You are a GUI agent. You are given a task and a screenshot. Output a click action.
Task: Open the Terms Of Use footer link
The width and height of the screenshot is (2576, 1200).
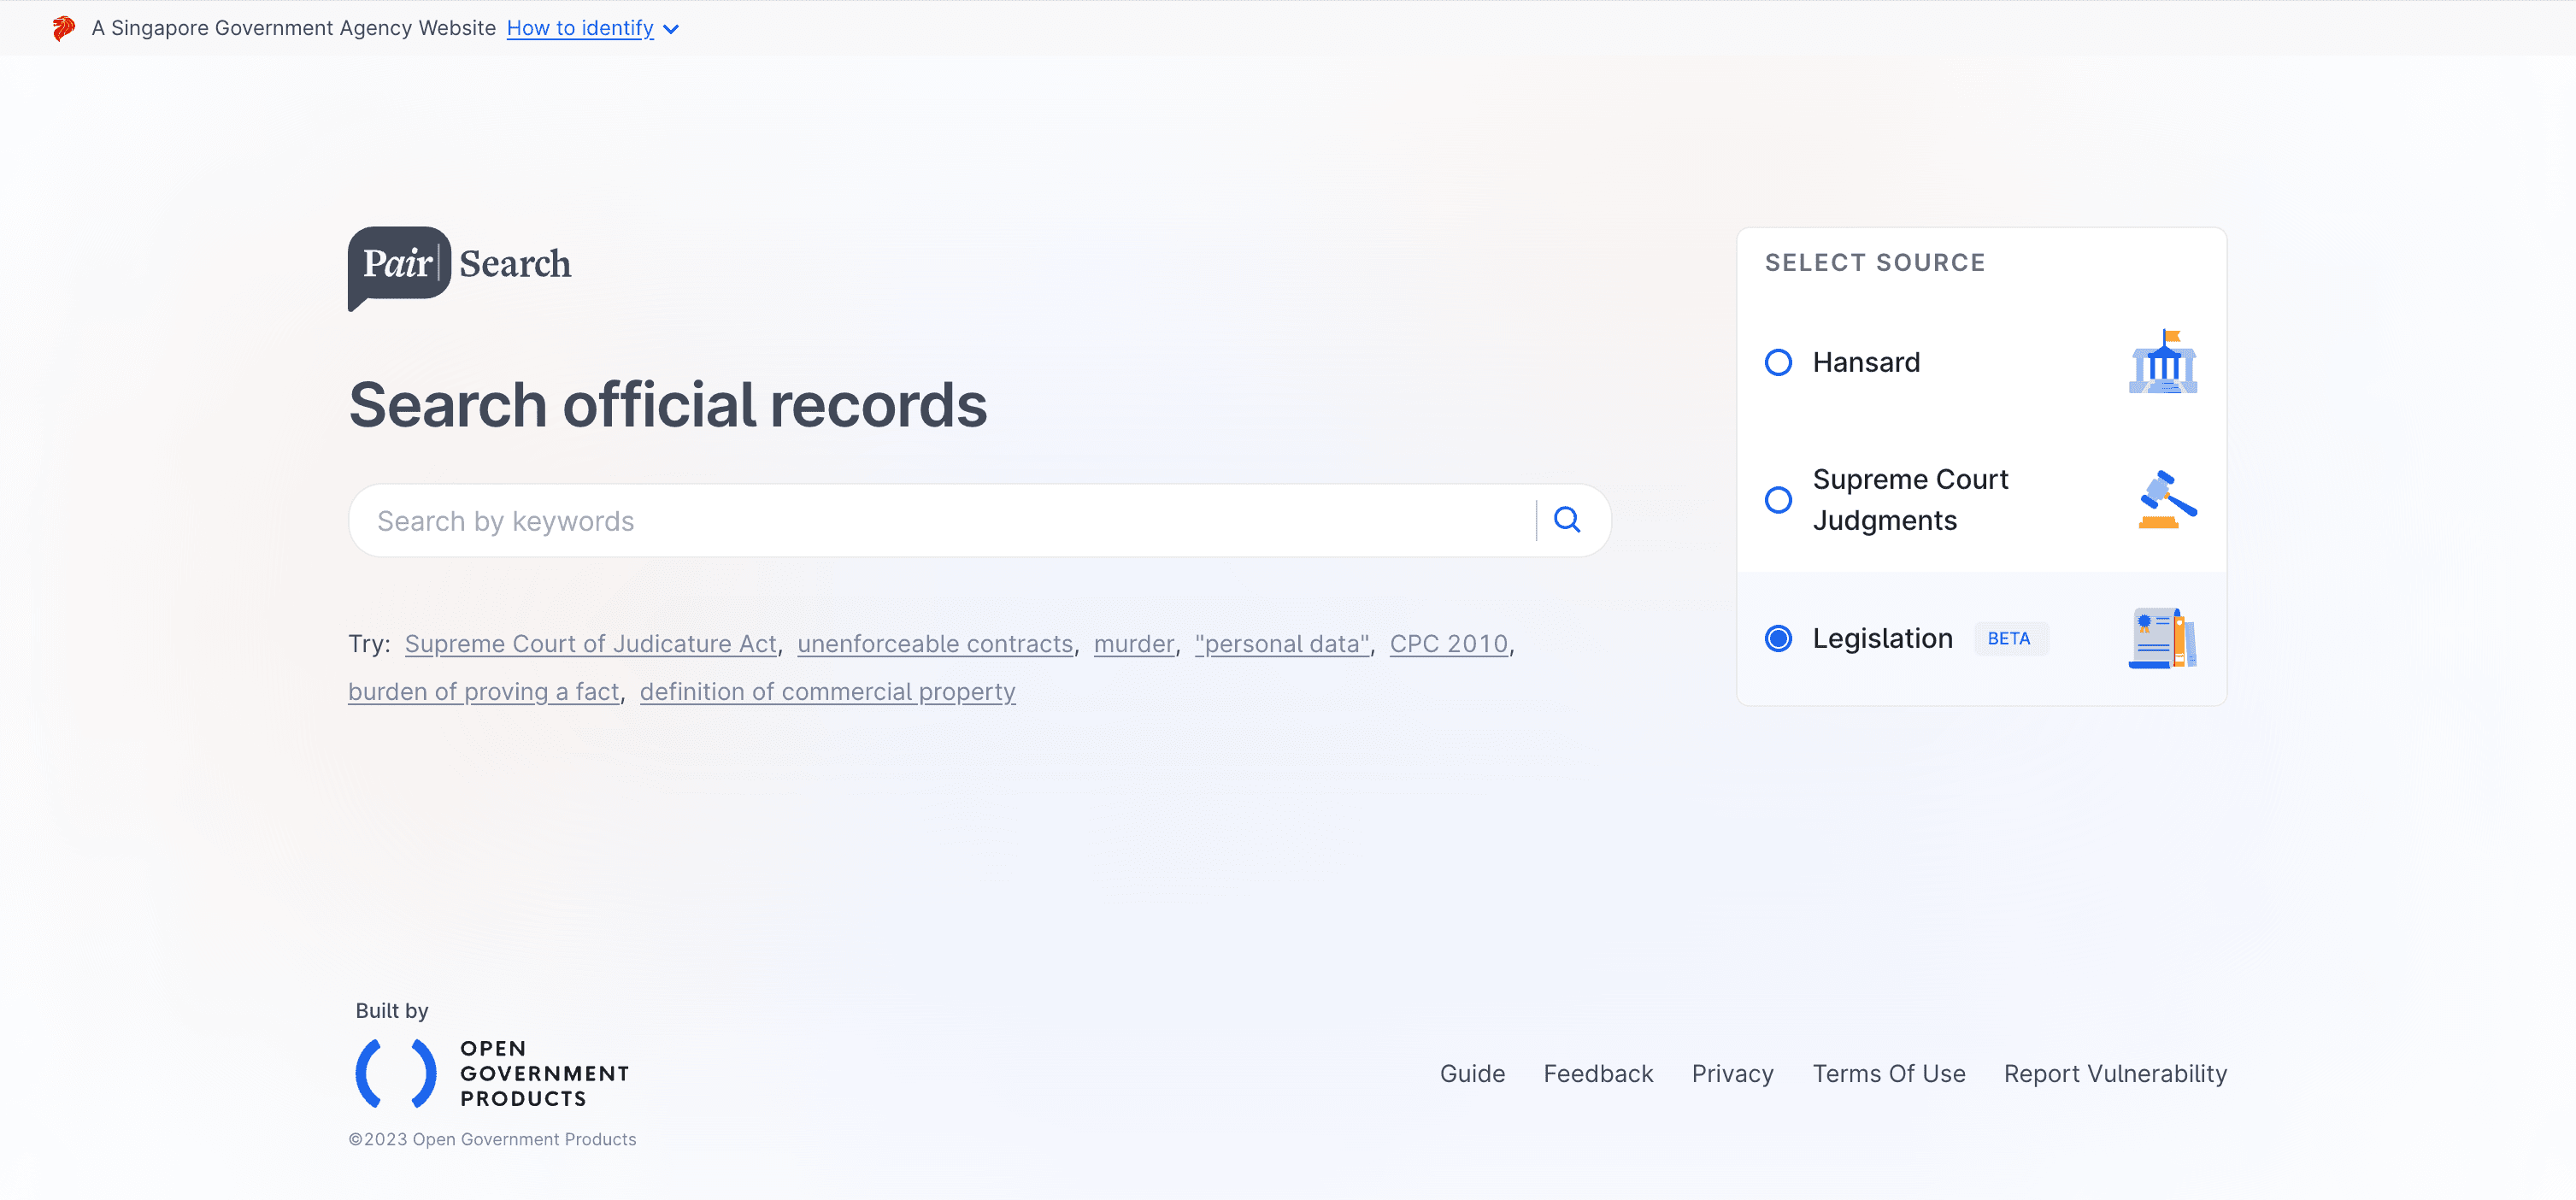pyautogui.click(x=1888, y=1073)
